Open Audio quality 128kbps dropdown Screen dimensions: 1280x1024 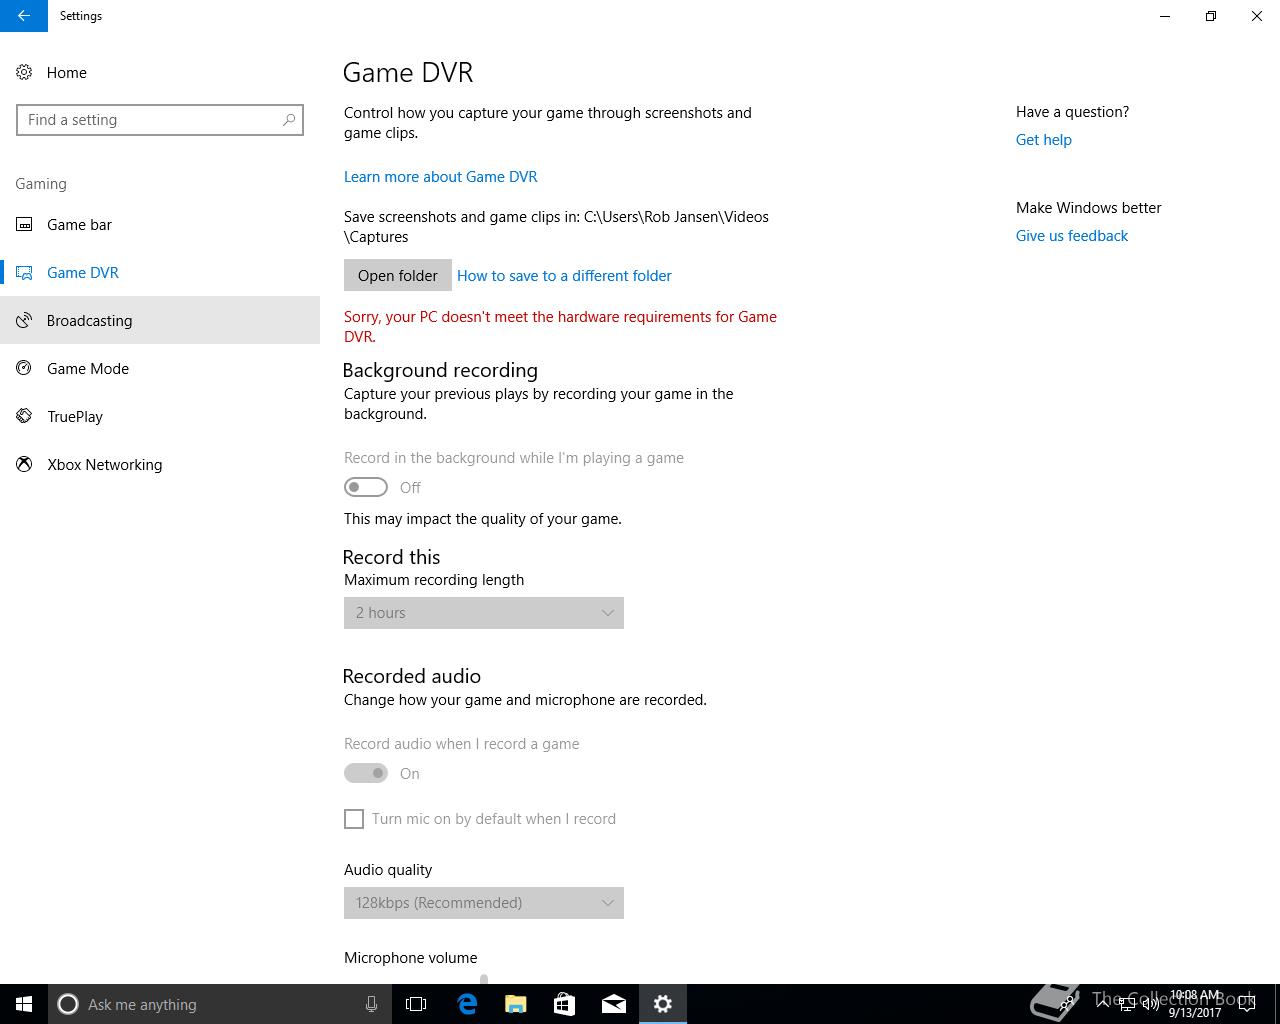coord(484,903)
